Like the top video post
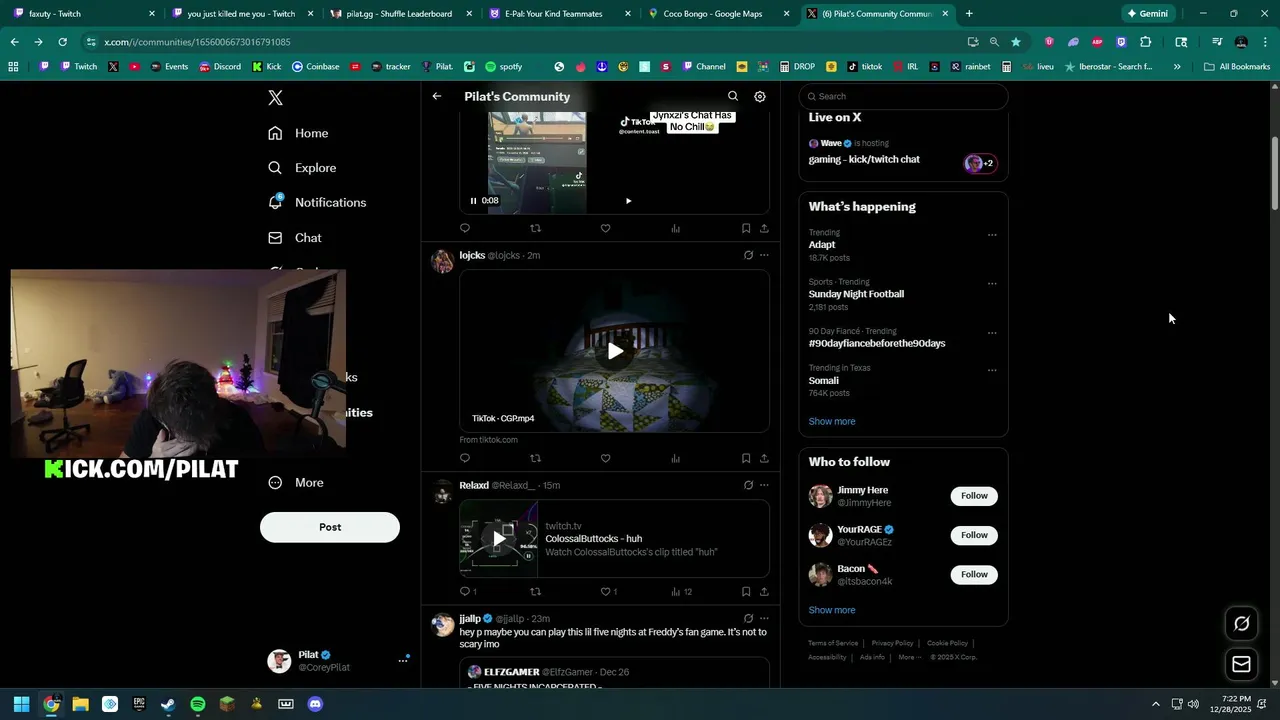 point(605,228)
